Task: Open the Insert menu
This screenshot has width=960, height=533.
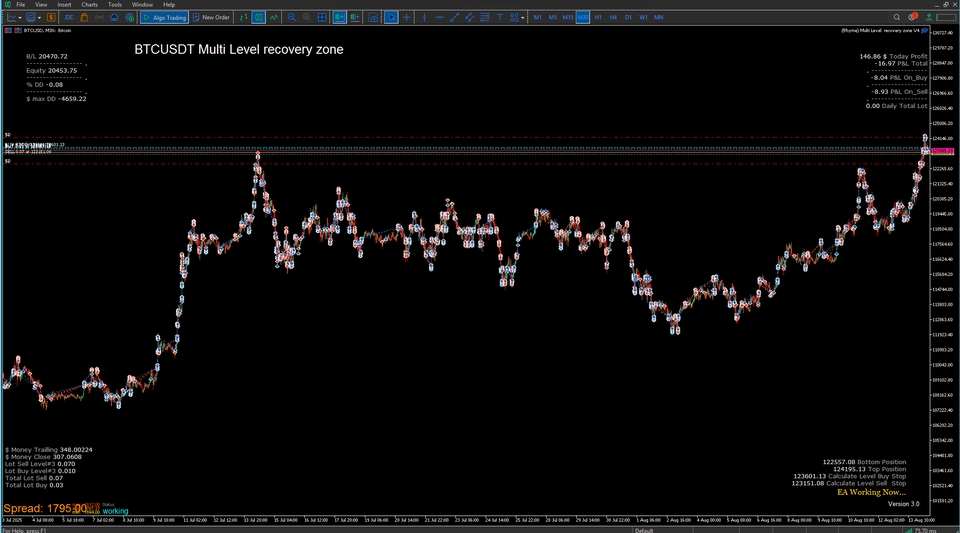Action: pyautogui.click(x=64, y=5)
